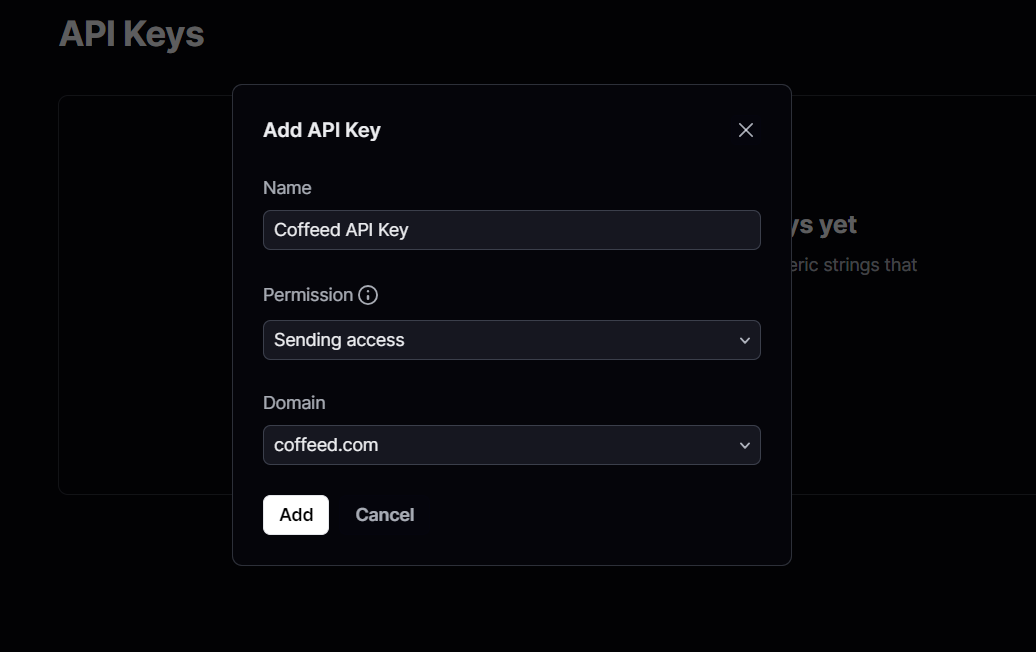Screen dimensions: 1036x652
Task: Select the 'Sending access' option text
Action: [339, 340]
